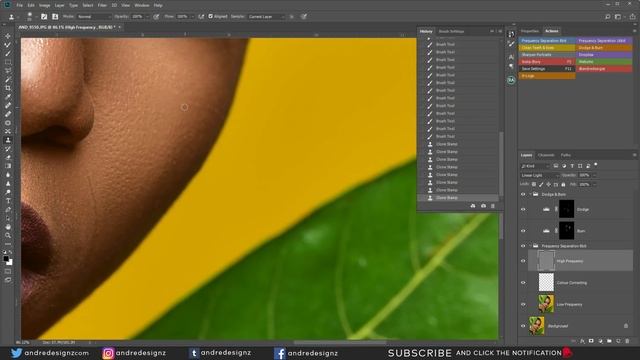Hide the Low Frequency layer

point(523,304)
